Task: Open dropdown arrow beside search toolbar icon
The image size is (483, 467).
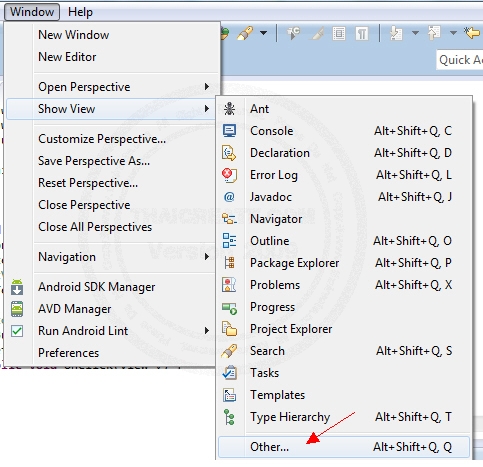Action: [263, 33]
